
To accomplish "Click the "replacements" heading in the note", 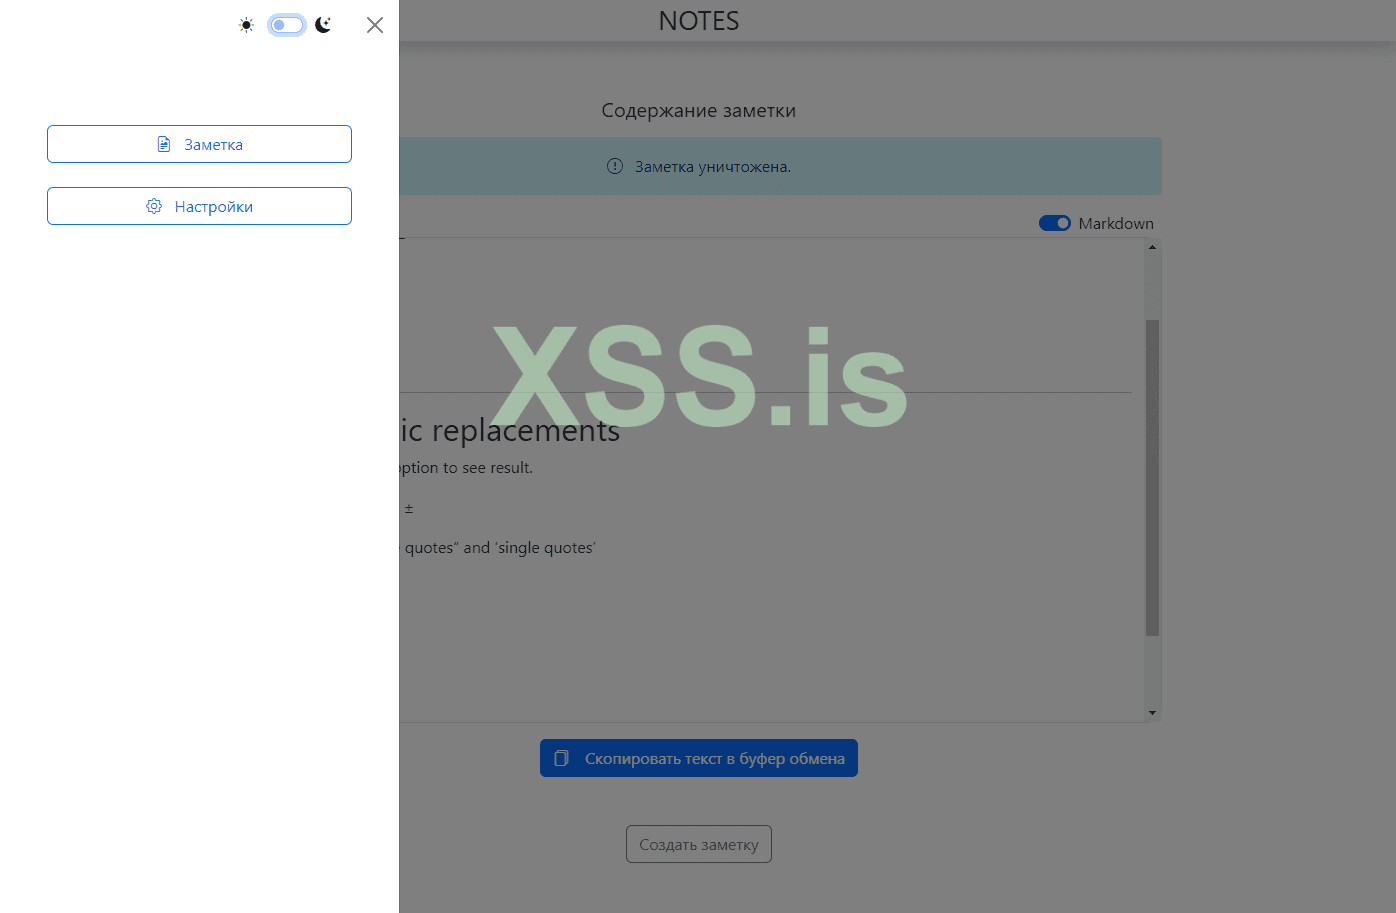I will (x=526, y=431).
